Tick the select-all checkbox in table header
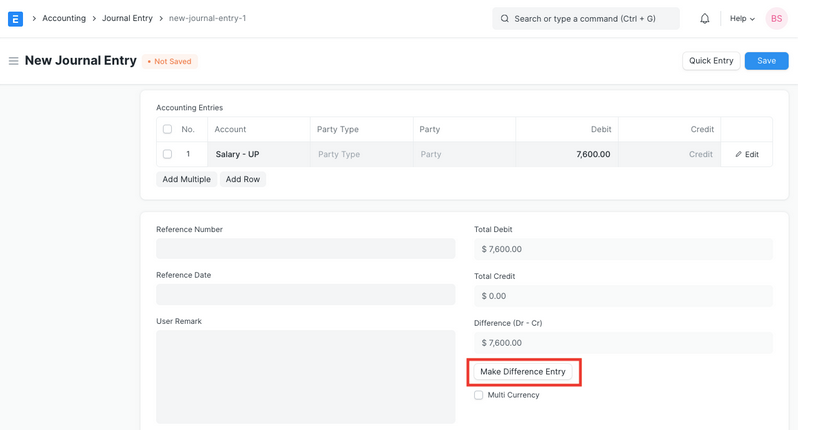The height and width of the screenshot is (438, 814). [x=167, y=129]
